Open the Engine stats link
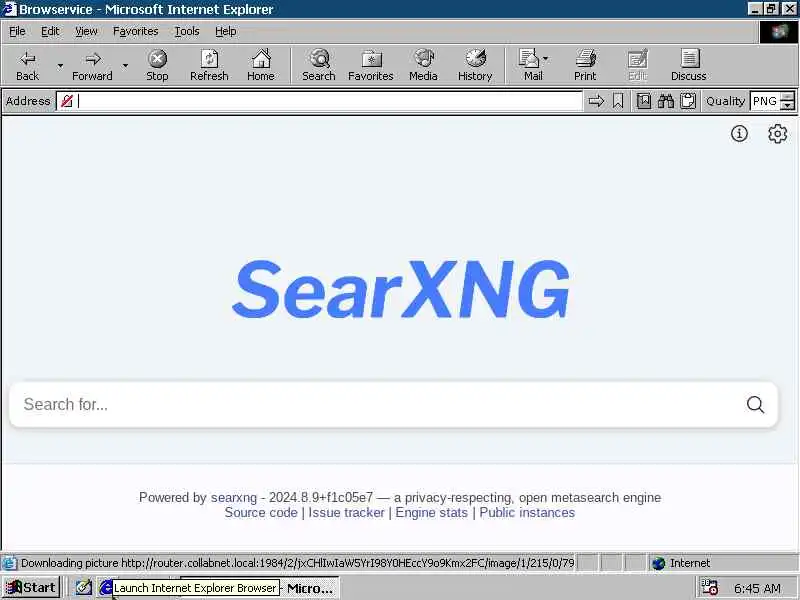Screen dimensions: 800x600 pos(432,513)
